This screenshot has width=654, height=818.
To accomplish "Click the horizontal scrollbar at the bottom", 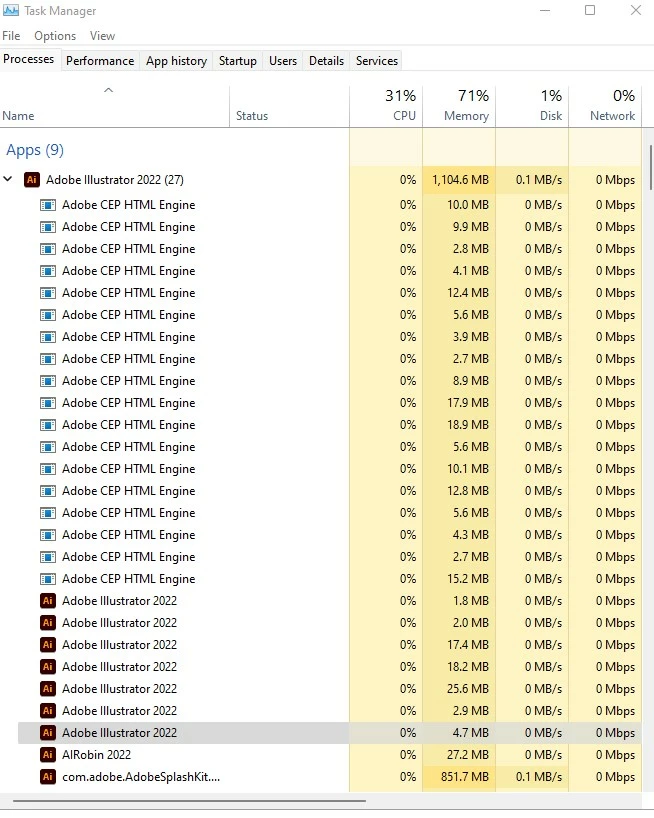I will click(189, 800).
